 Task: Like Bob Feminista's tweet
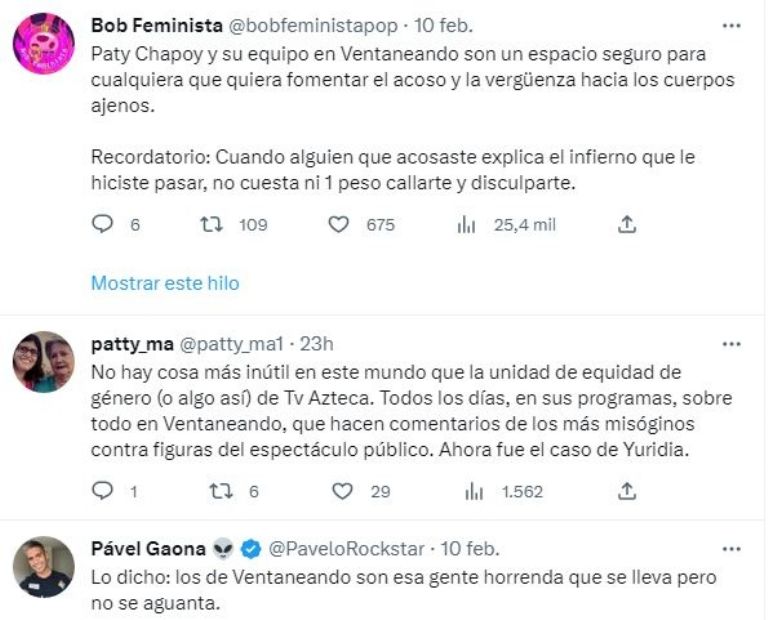pyautogui.click(x=339, y=225)
